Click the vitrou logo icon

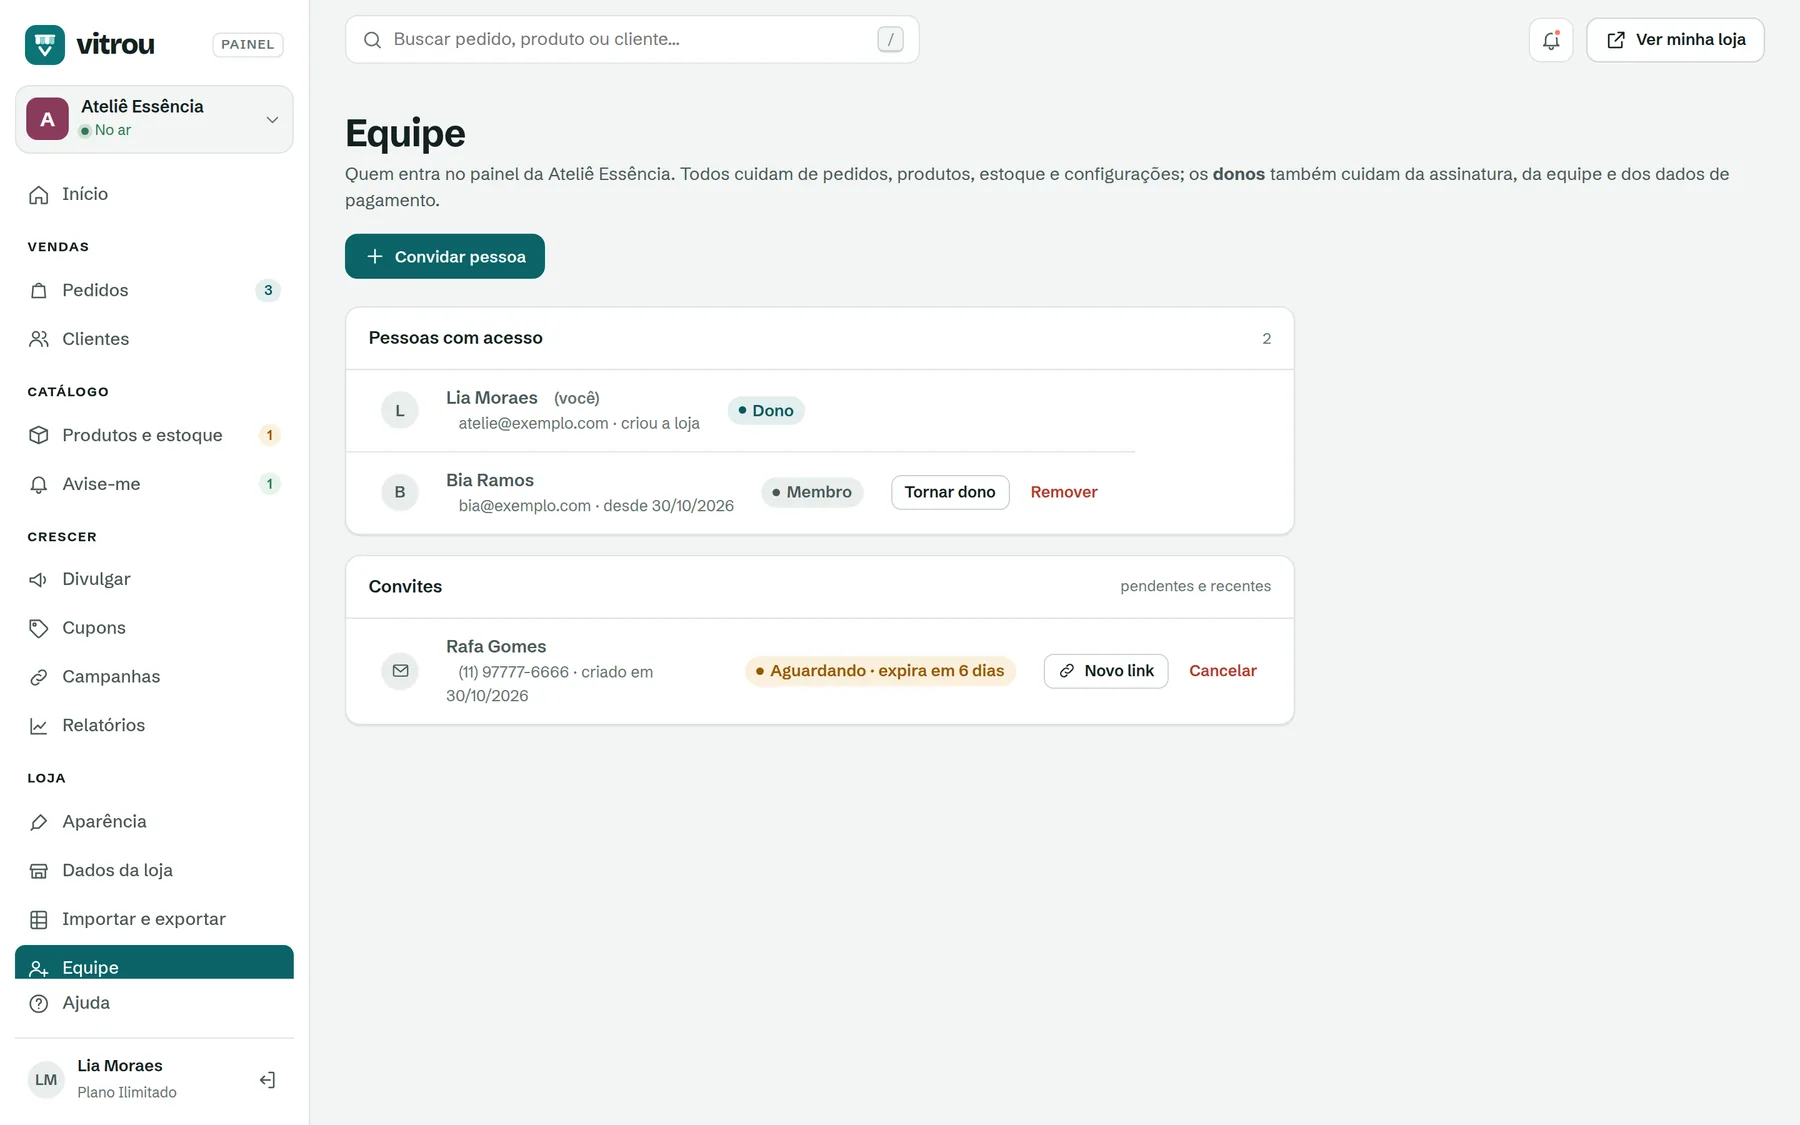45,44
